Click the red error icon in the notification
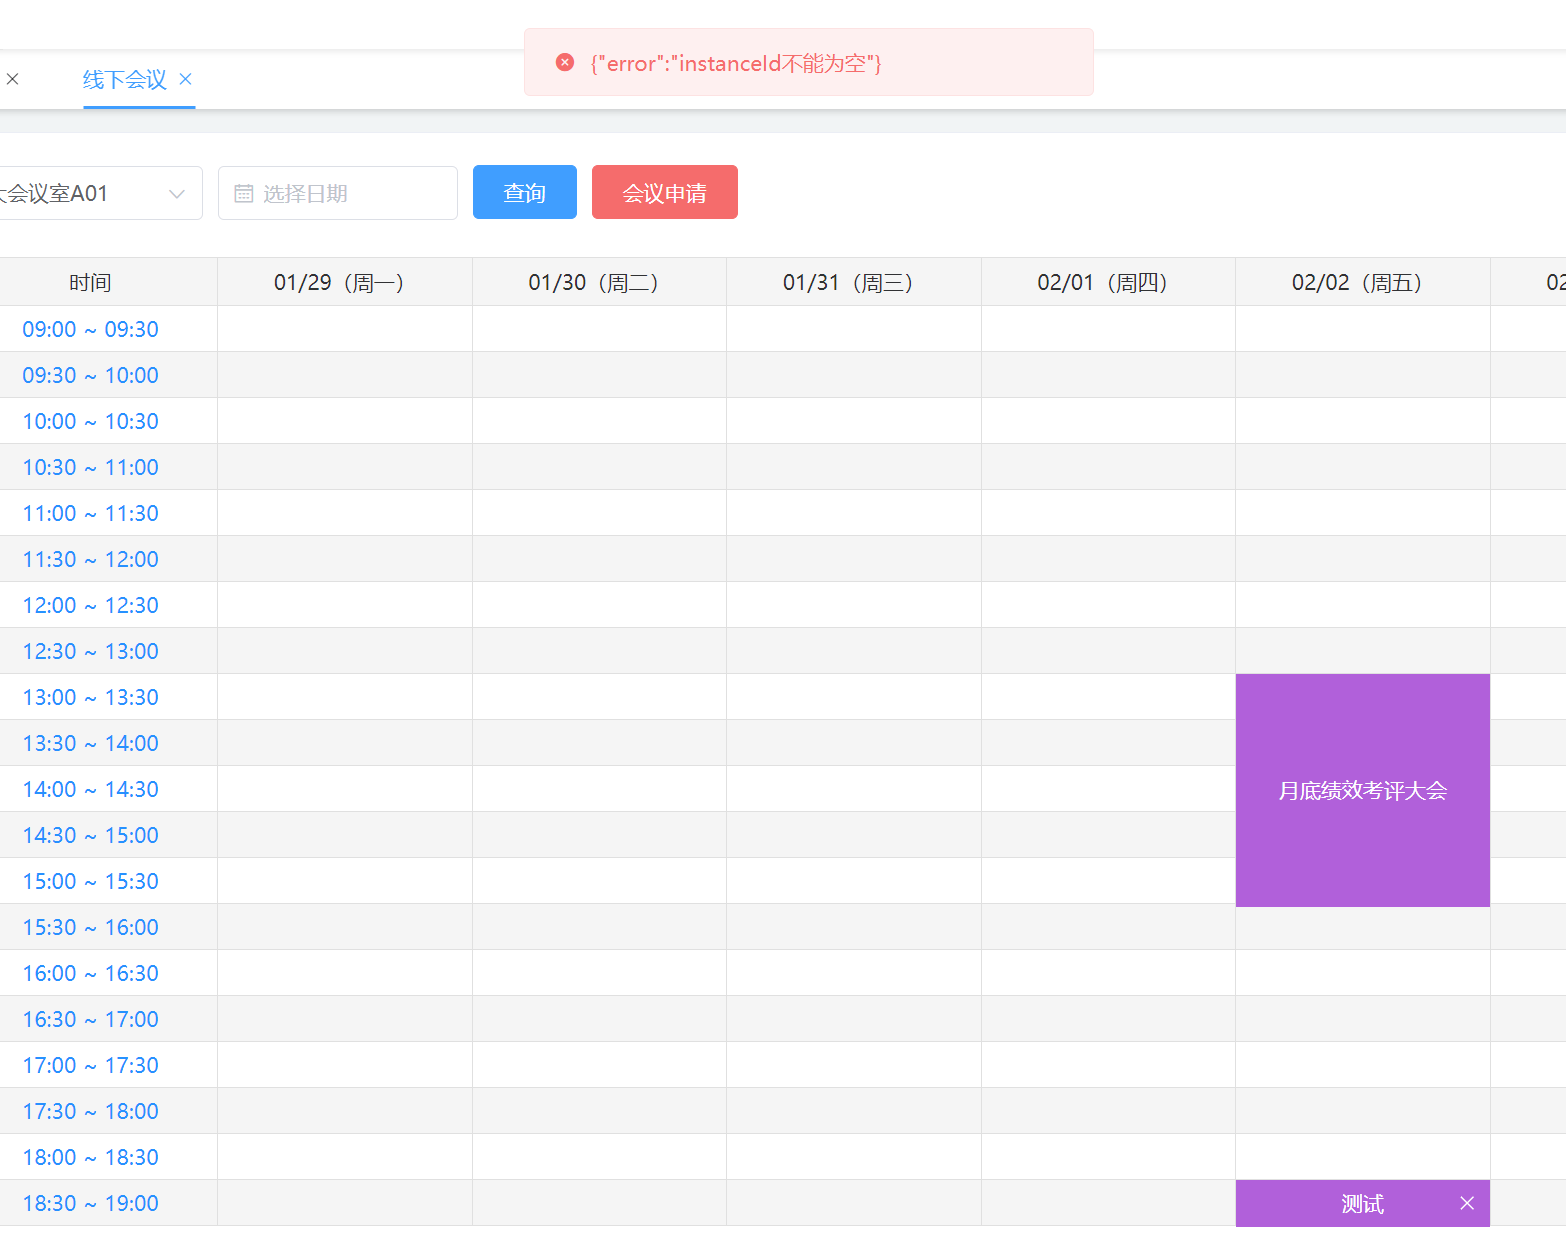The width and height of the screenshot is (1566, 1258). tap(565, 62)
